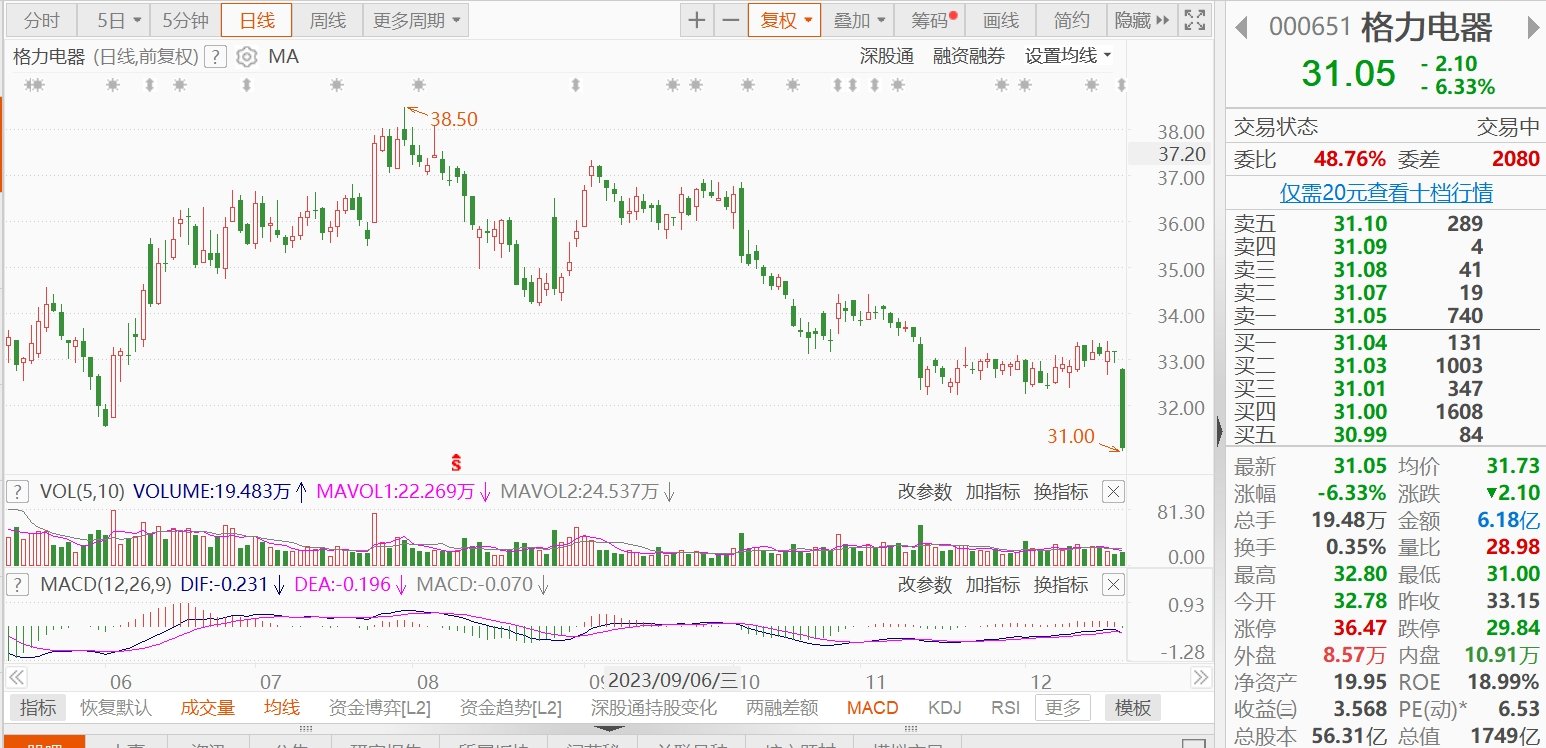This screenshot has height=748, width=1546.
Task: Close the VOL indicator sub-chart
Action: coord(1113,491)
